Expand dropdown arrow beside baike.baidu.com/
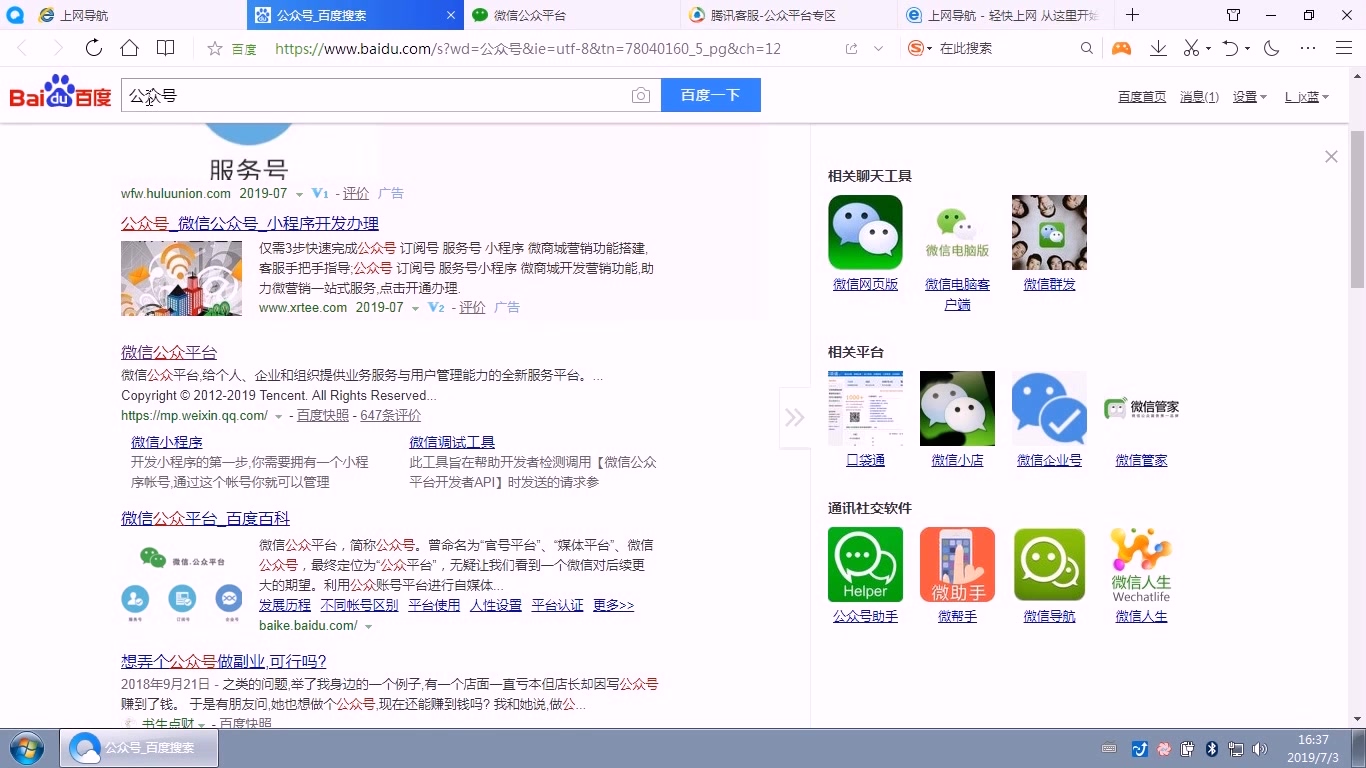1366x768 pixels. (x=368, y=627)
